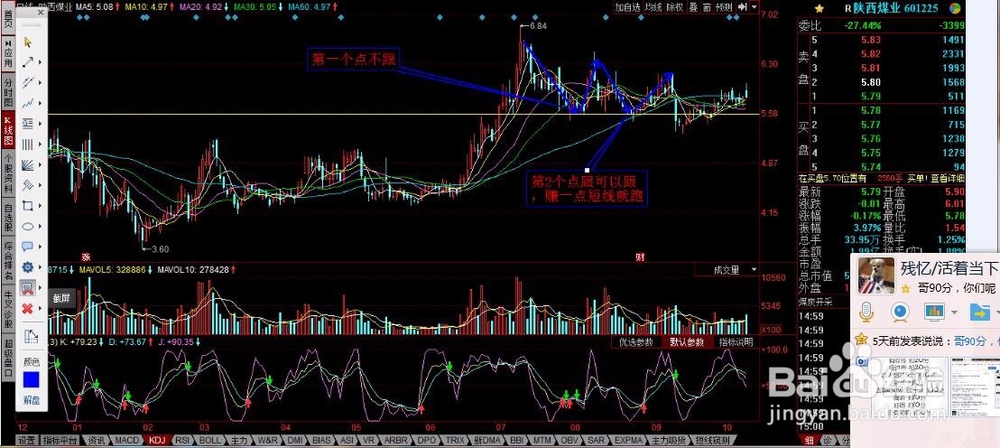This screenshot has height=448, width=1000.
Task: Click the yellow star favorite icon
Action: coord(820,8)
